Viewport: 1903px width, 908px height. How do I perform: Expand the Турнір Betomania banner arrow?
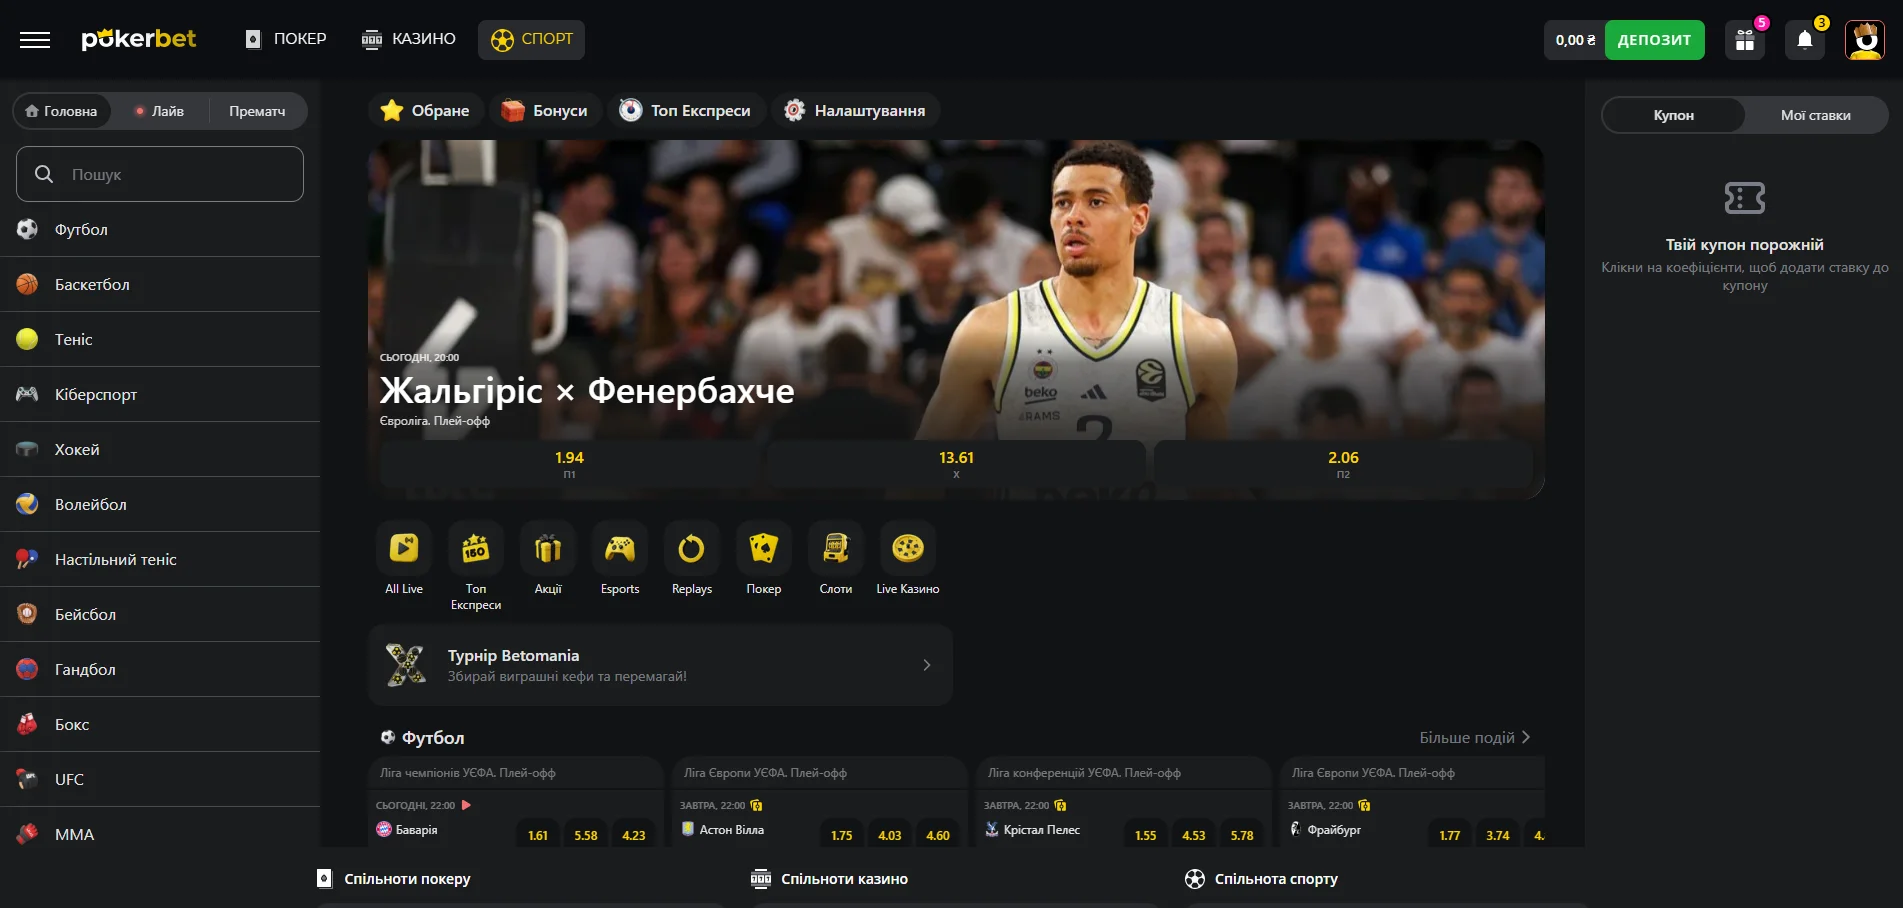point(927,665)
